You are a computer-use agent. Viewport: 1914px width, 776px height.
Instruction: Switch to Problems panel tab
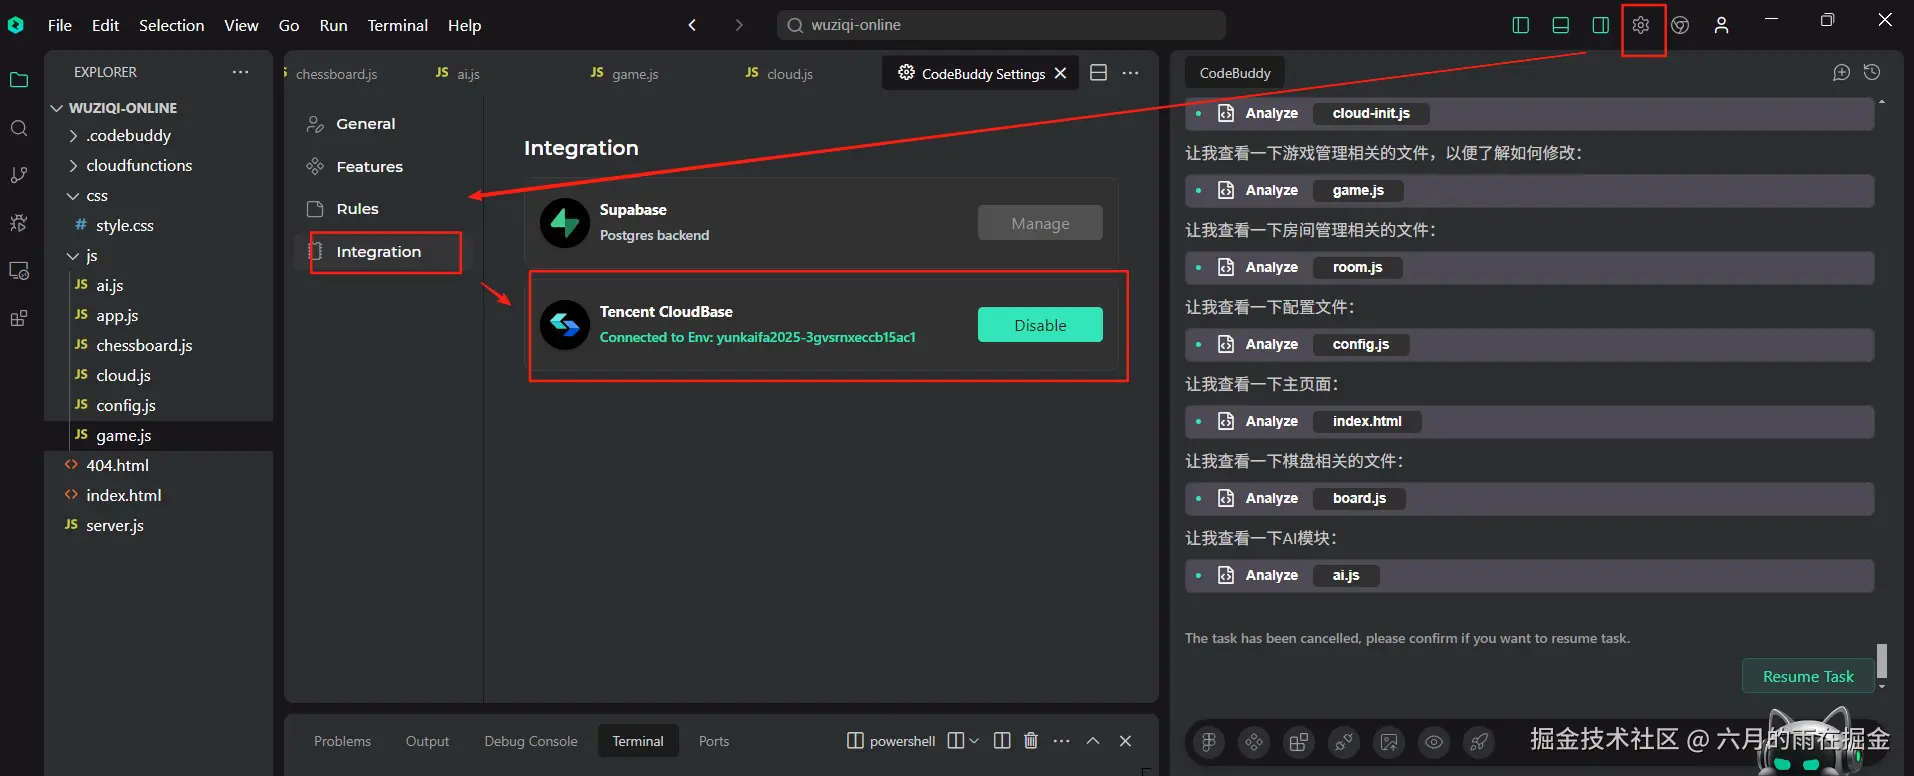pyautogui.click(x=342, y=741)
